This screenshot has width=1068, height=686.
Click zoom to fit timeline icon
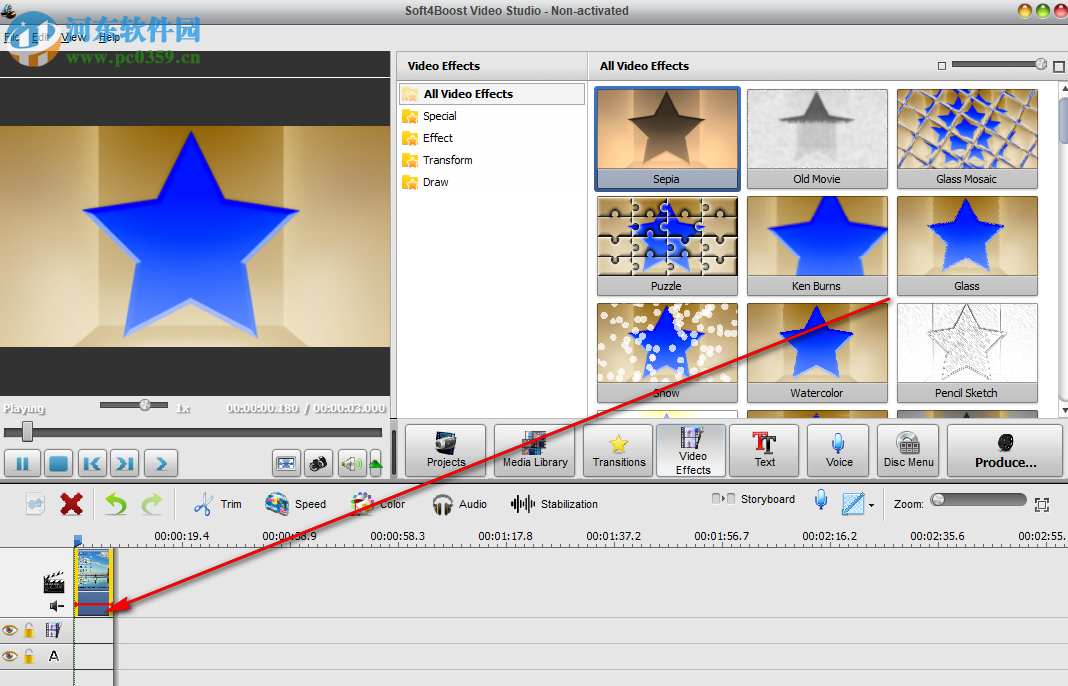pos(1041,504)
